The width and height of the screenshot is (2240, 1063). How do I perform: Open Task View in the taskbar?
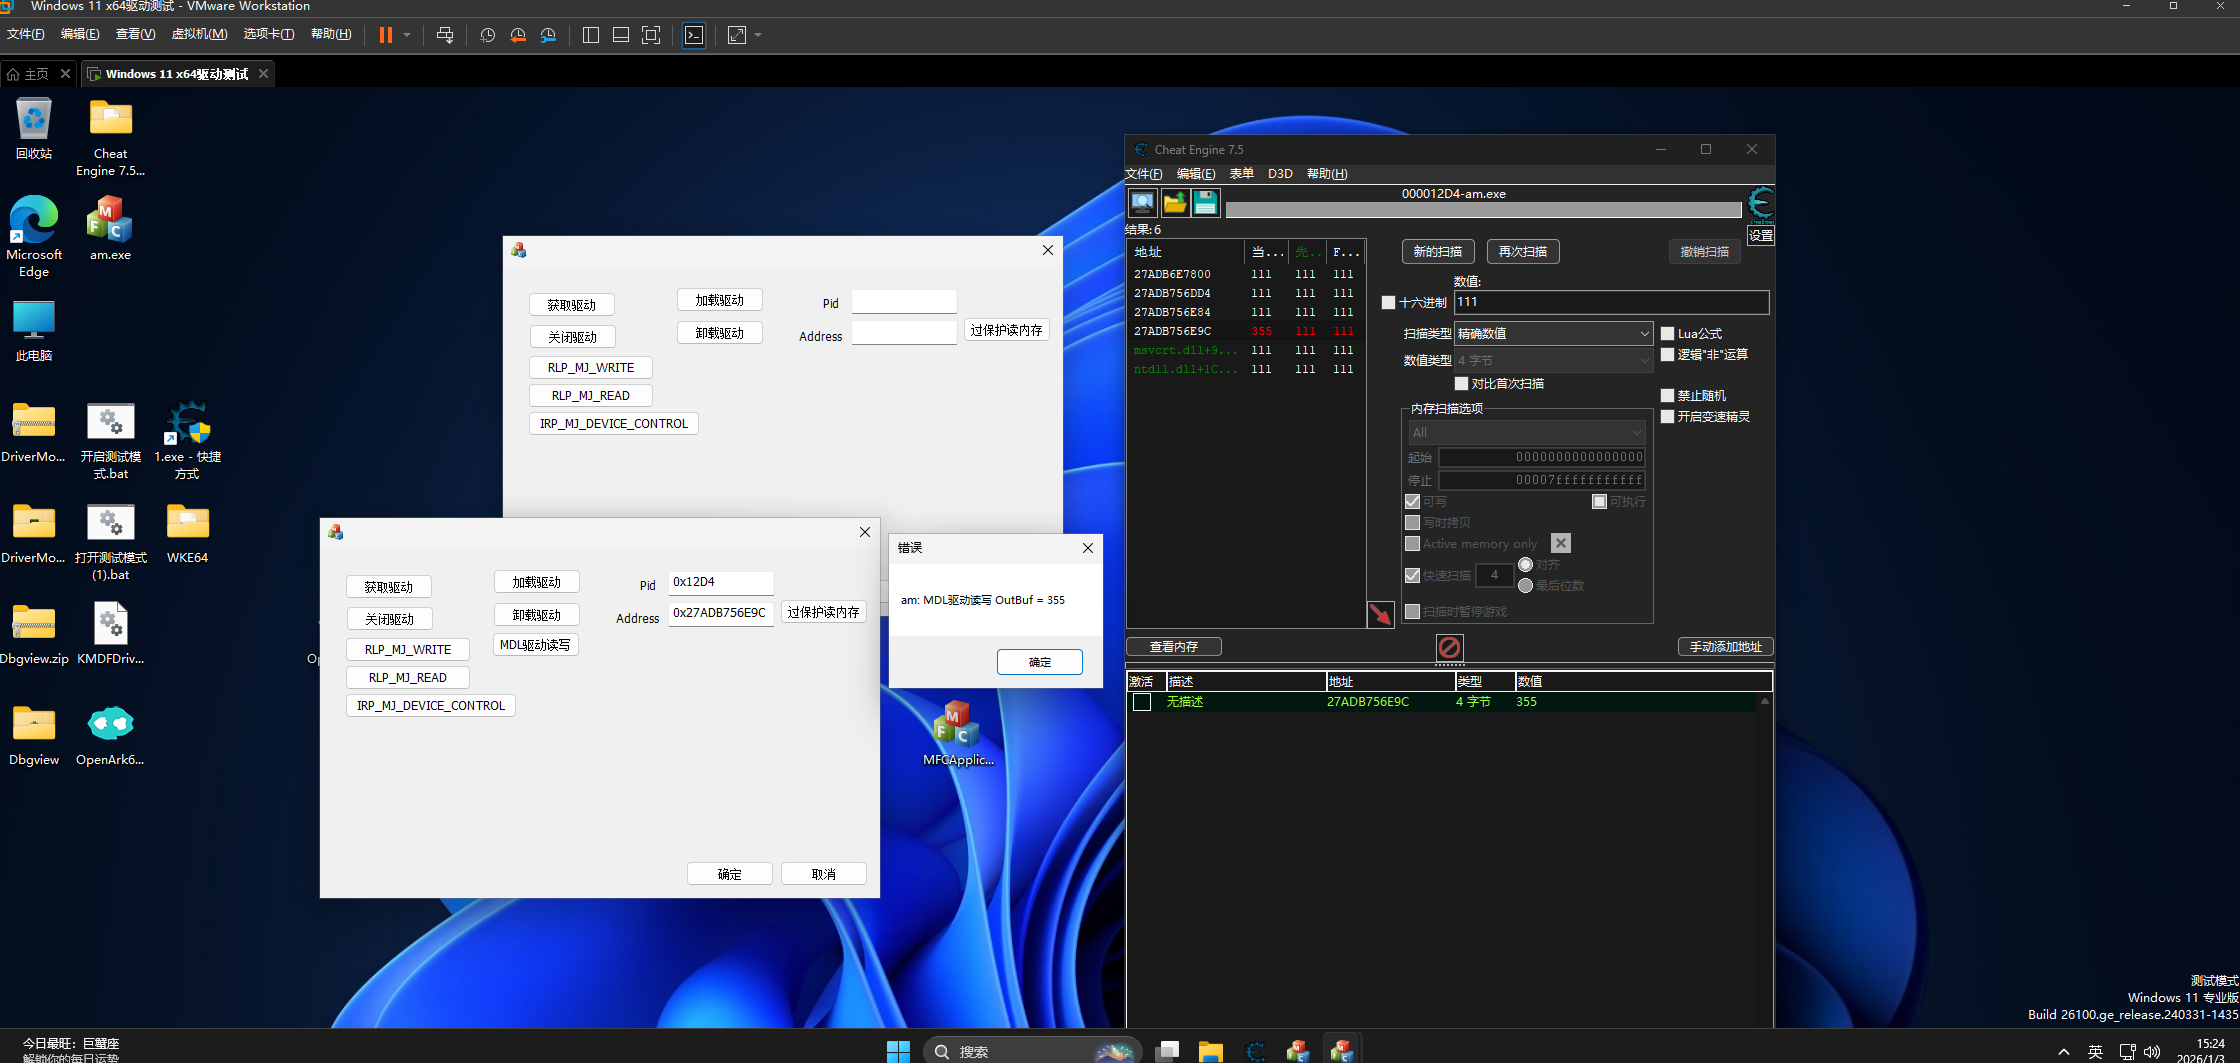[x=1167, y=1051]
